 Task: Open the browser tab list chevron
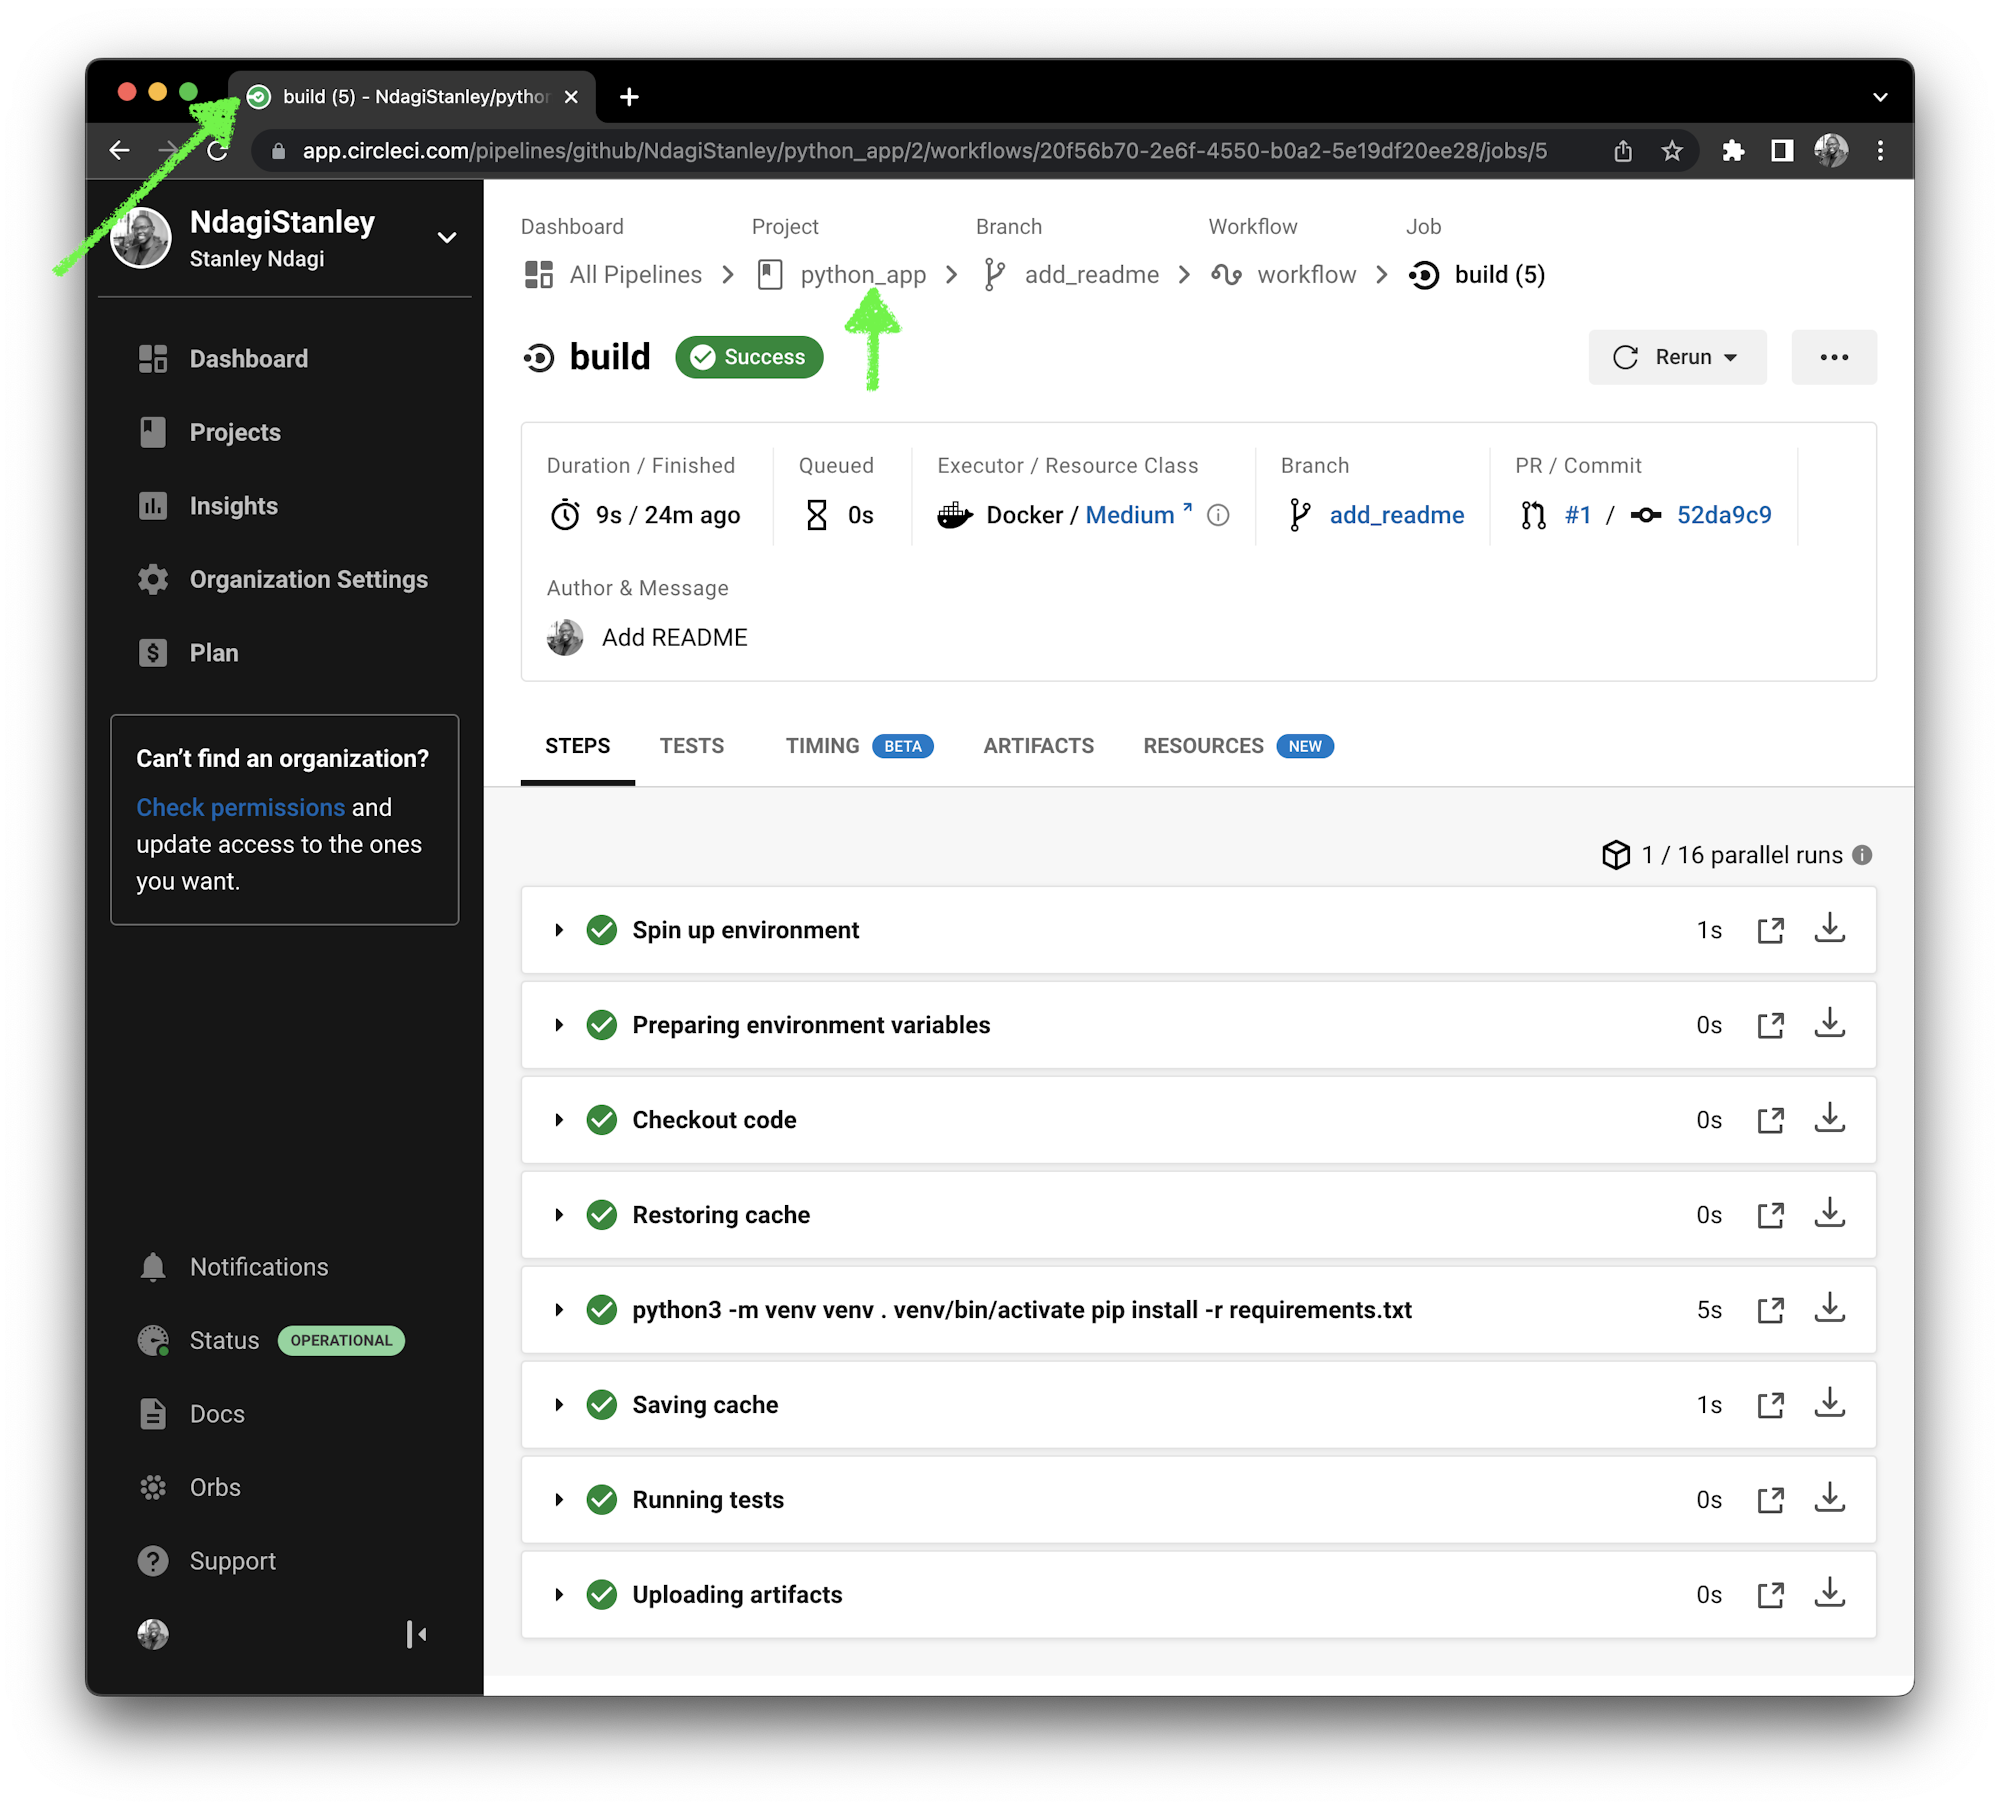tap(1880, 97)
